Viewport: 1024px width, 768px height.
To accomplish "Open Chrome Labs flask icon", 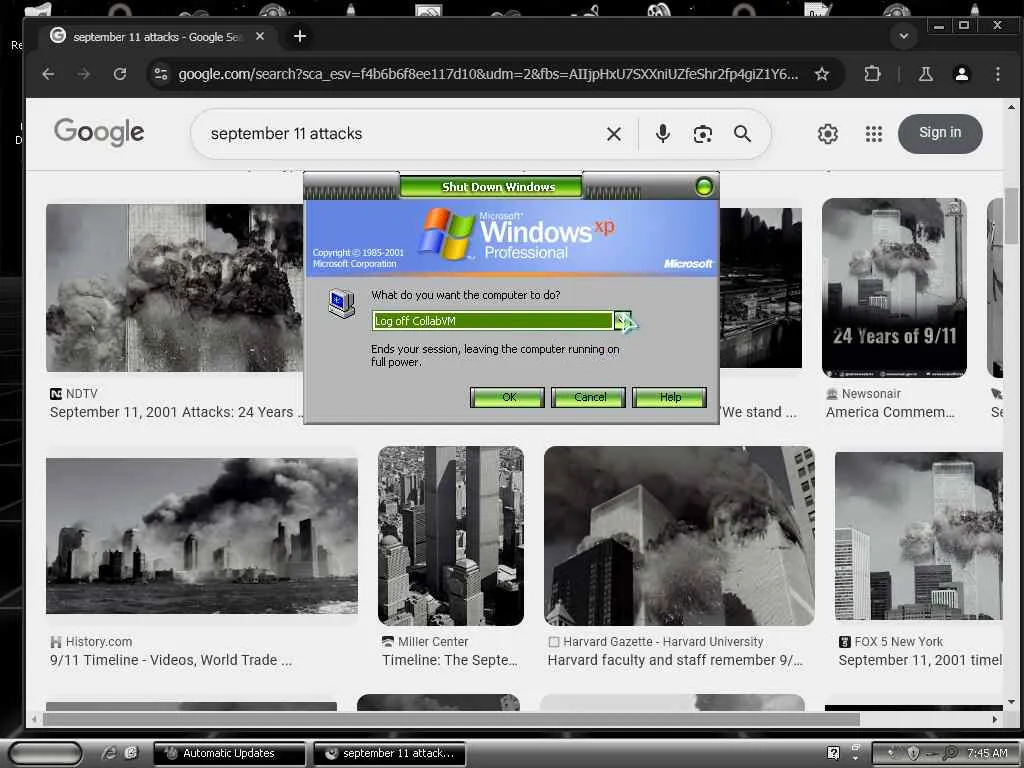I will click(x=925, y=74).
